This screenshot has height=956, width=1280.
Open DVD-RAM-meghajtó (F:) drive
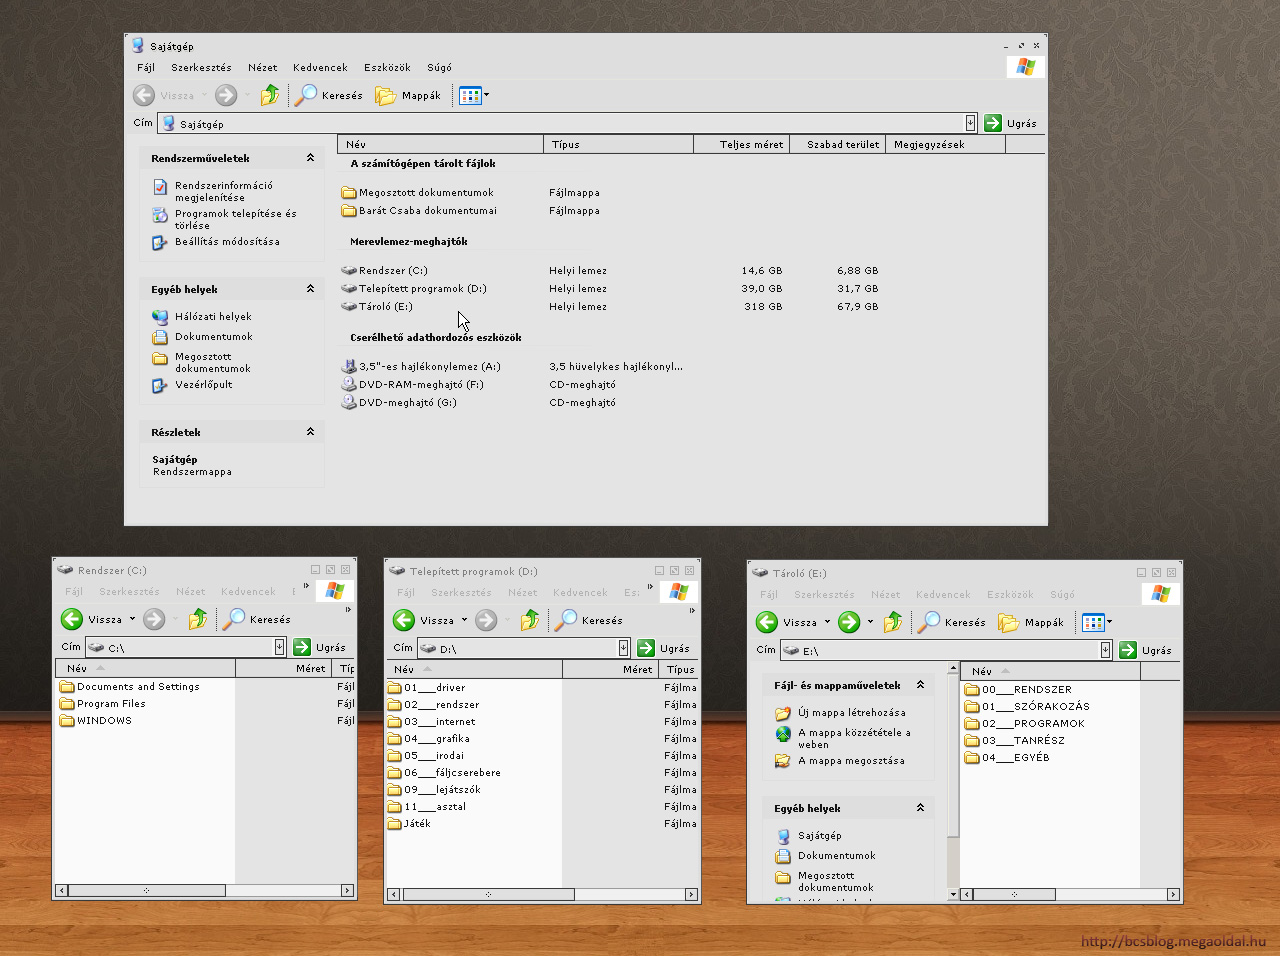tap(420, 384)
